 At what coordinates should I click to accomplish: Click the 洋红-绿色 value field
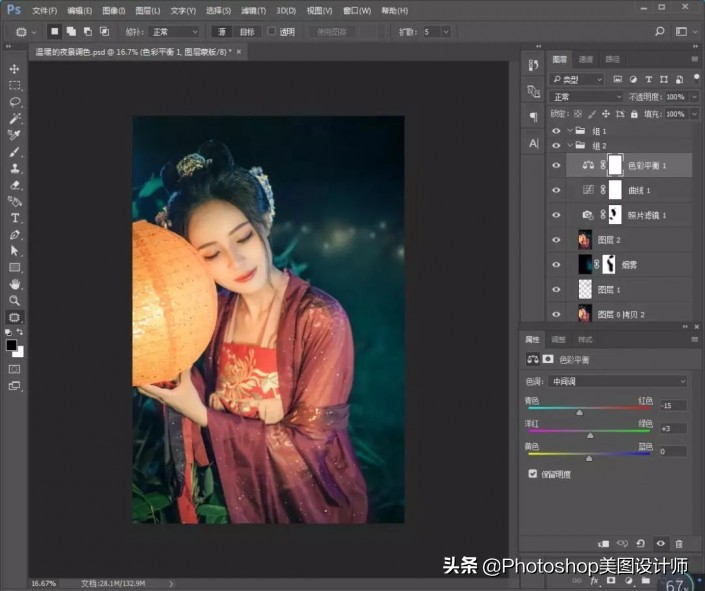pyautogui.click(x=673, y=429)
